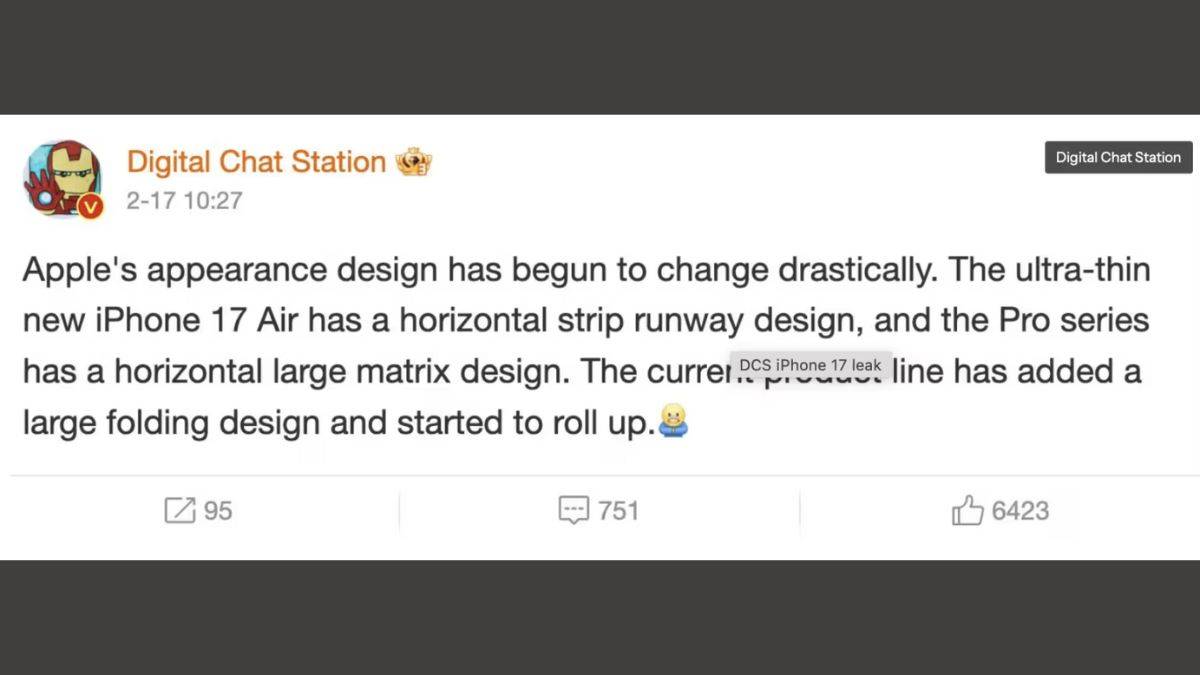Click the orange V verified badge
1200x675 pixels.
pos(91,206)
